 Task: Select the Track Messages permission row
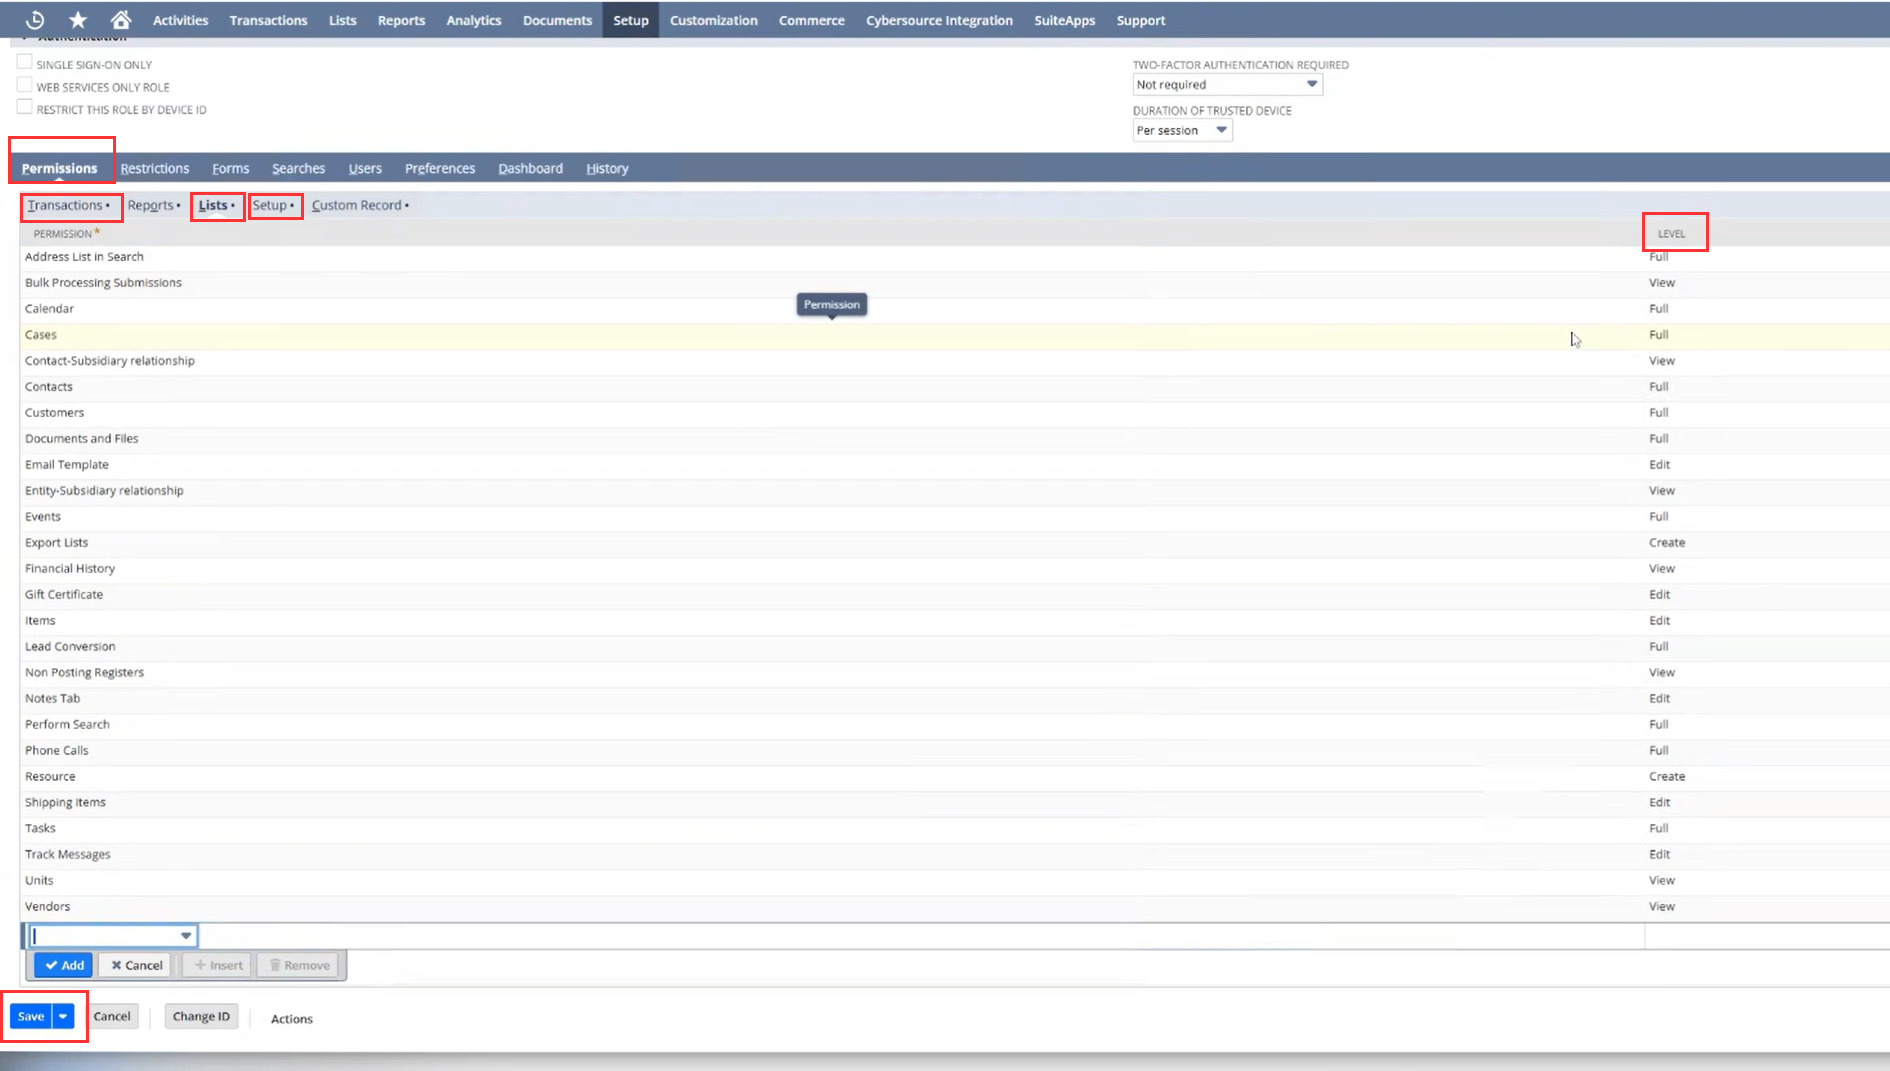click(955, 855)
